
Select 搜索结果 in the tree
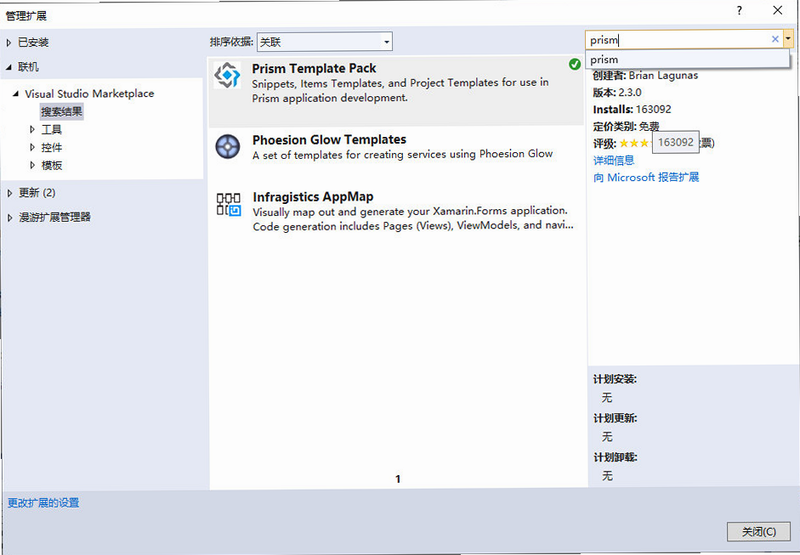tap(62, 111)
